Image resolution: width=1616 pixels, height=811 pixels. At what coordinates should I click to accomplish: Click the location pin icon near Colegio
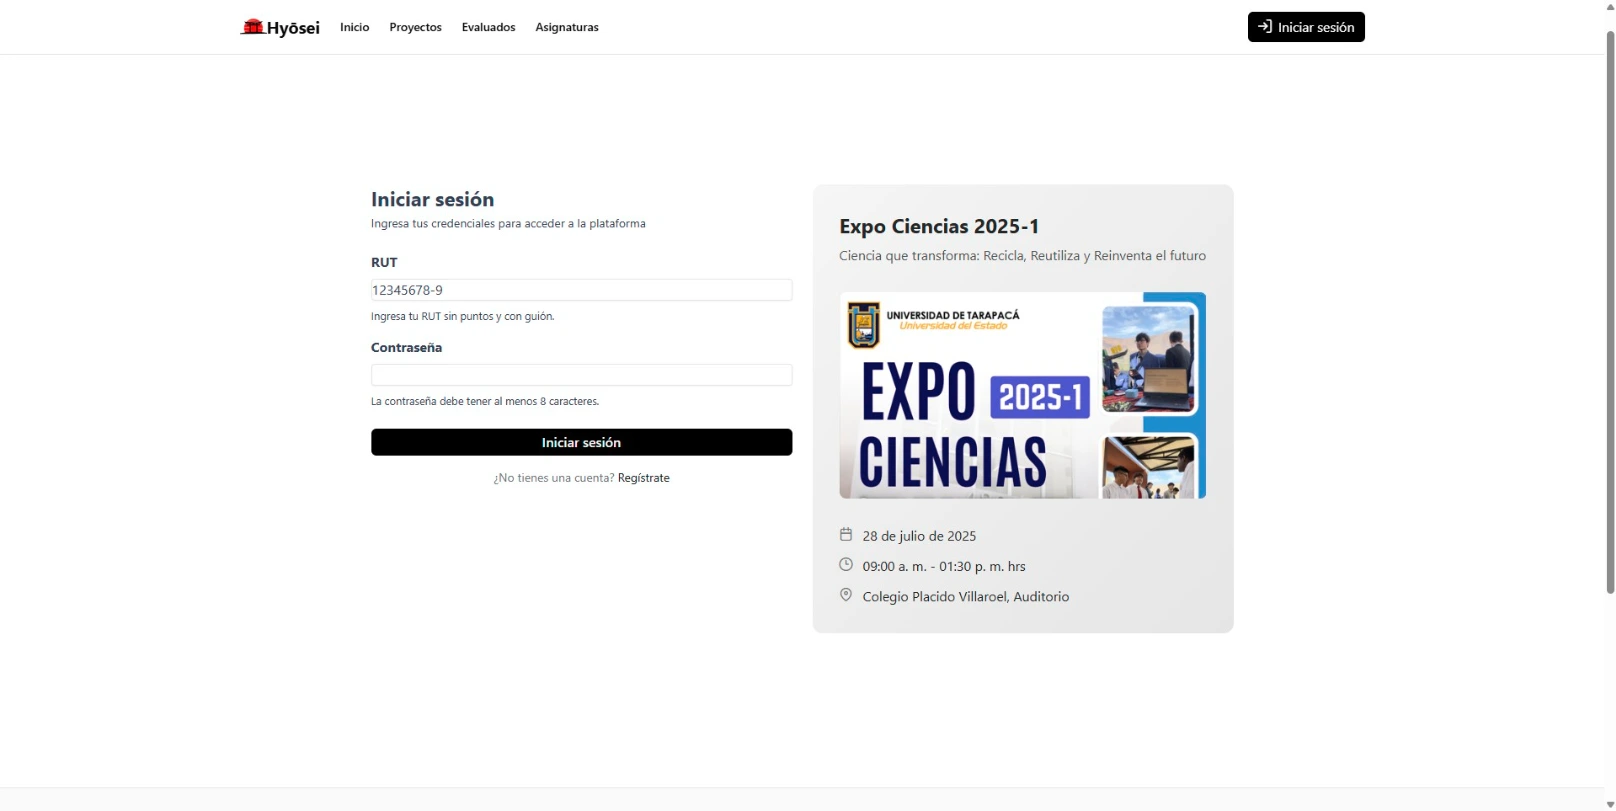click(x=846, y=595)
